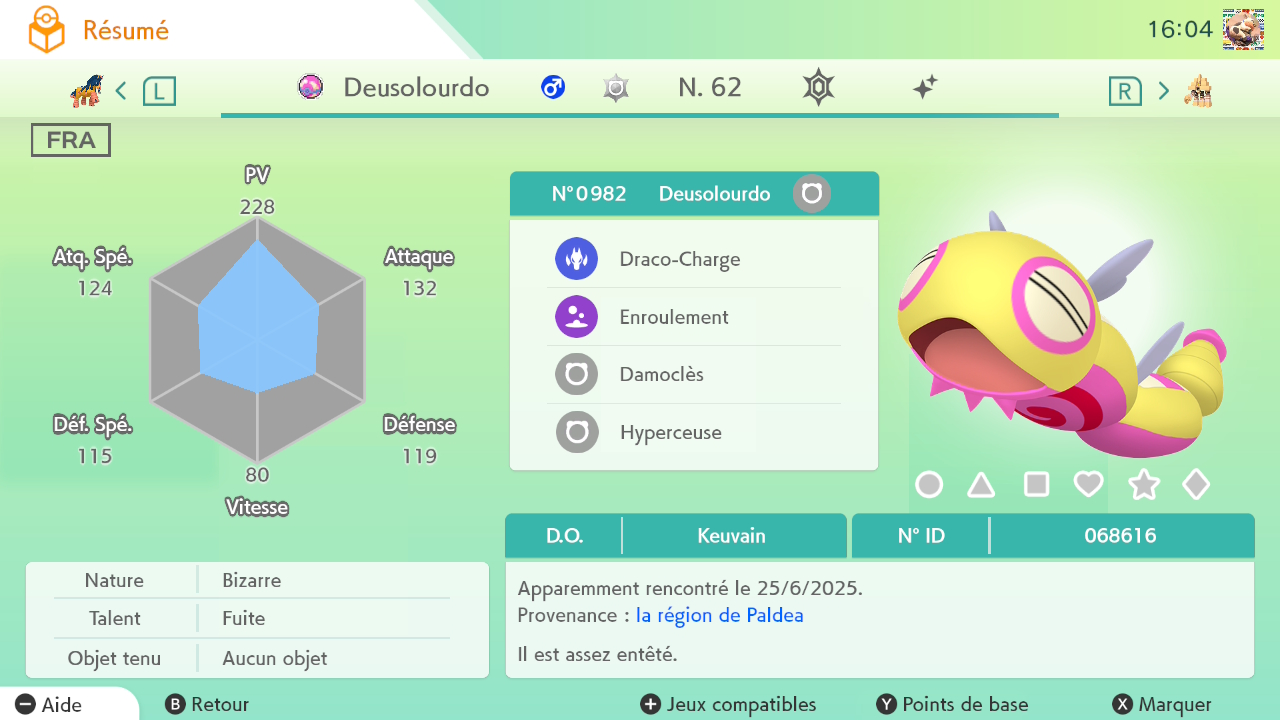The image size is (1280, 720).
Task: Click the Retour button
Action: point(207,705)
